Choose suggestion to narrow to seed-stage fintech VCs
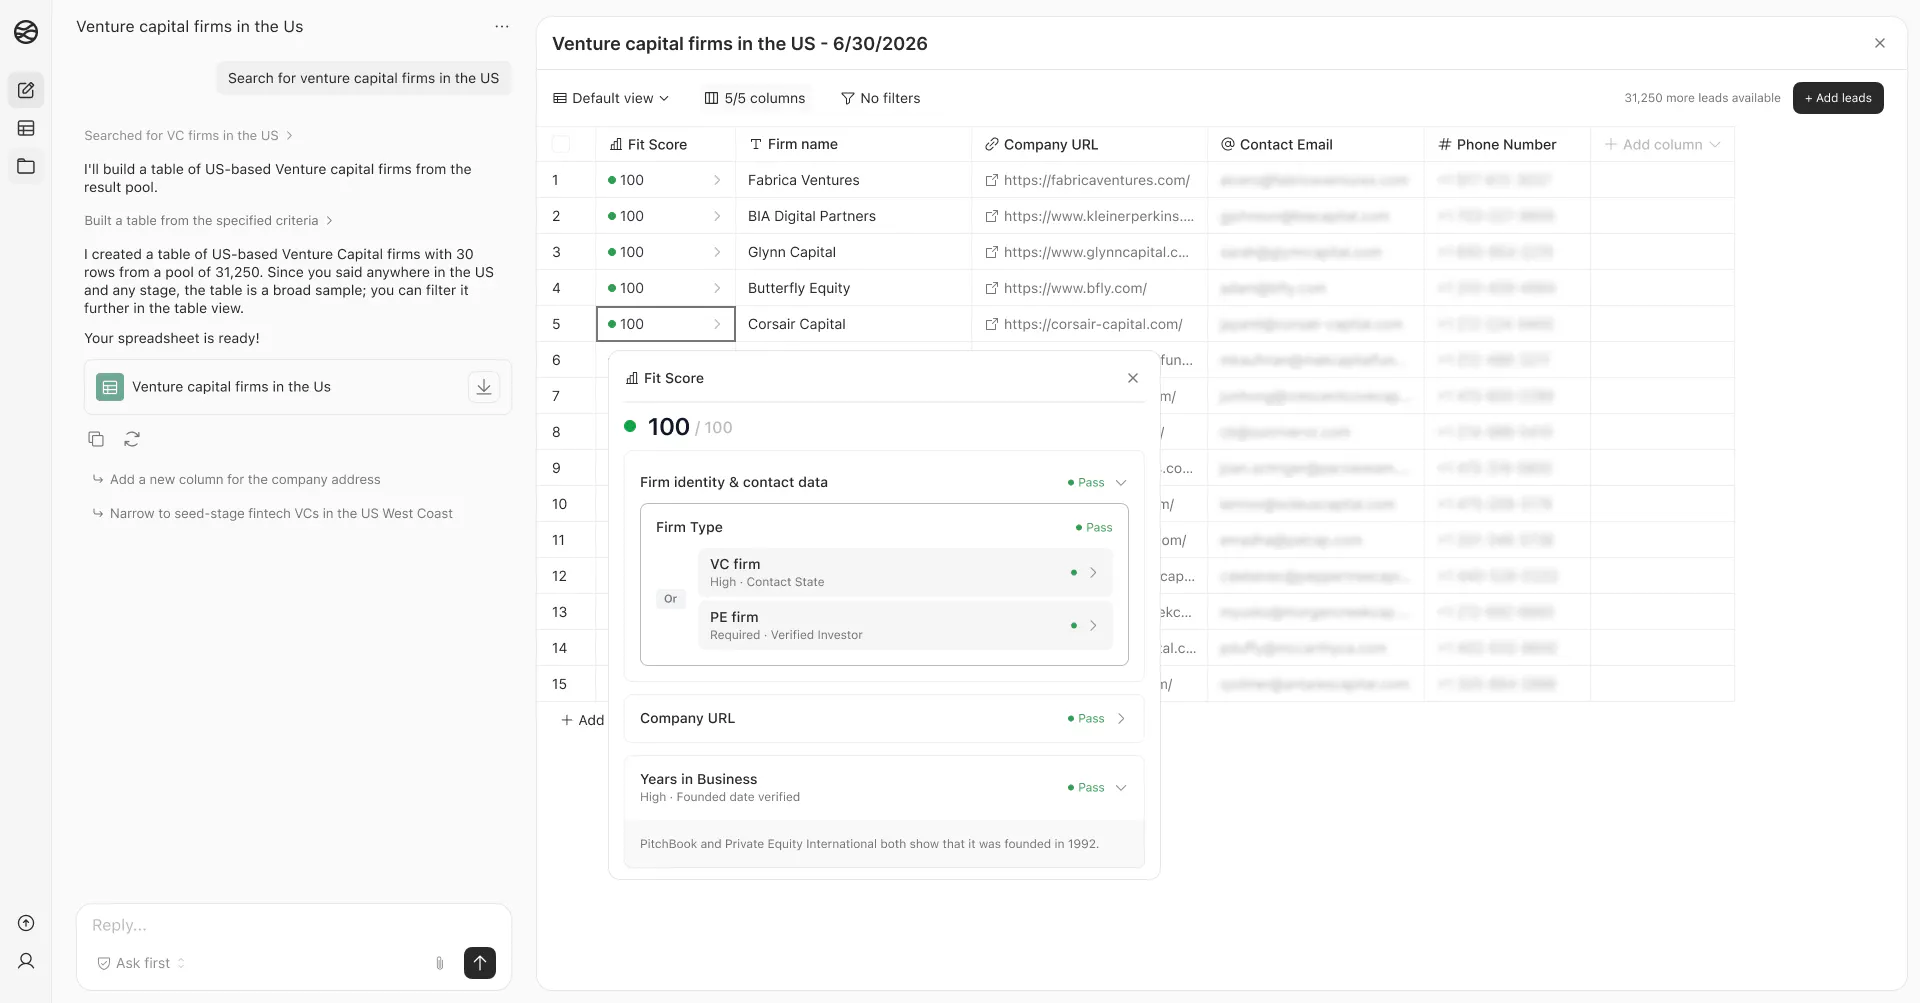The height and width of the screenshot is (1003, 1920). [x=281, y=514]
